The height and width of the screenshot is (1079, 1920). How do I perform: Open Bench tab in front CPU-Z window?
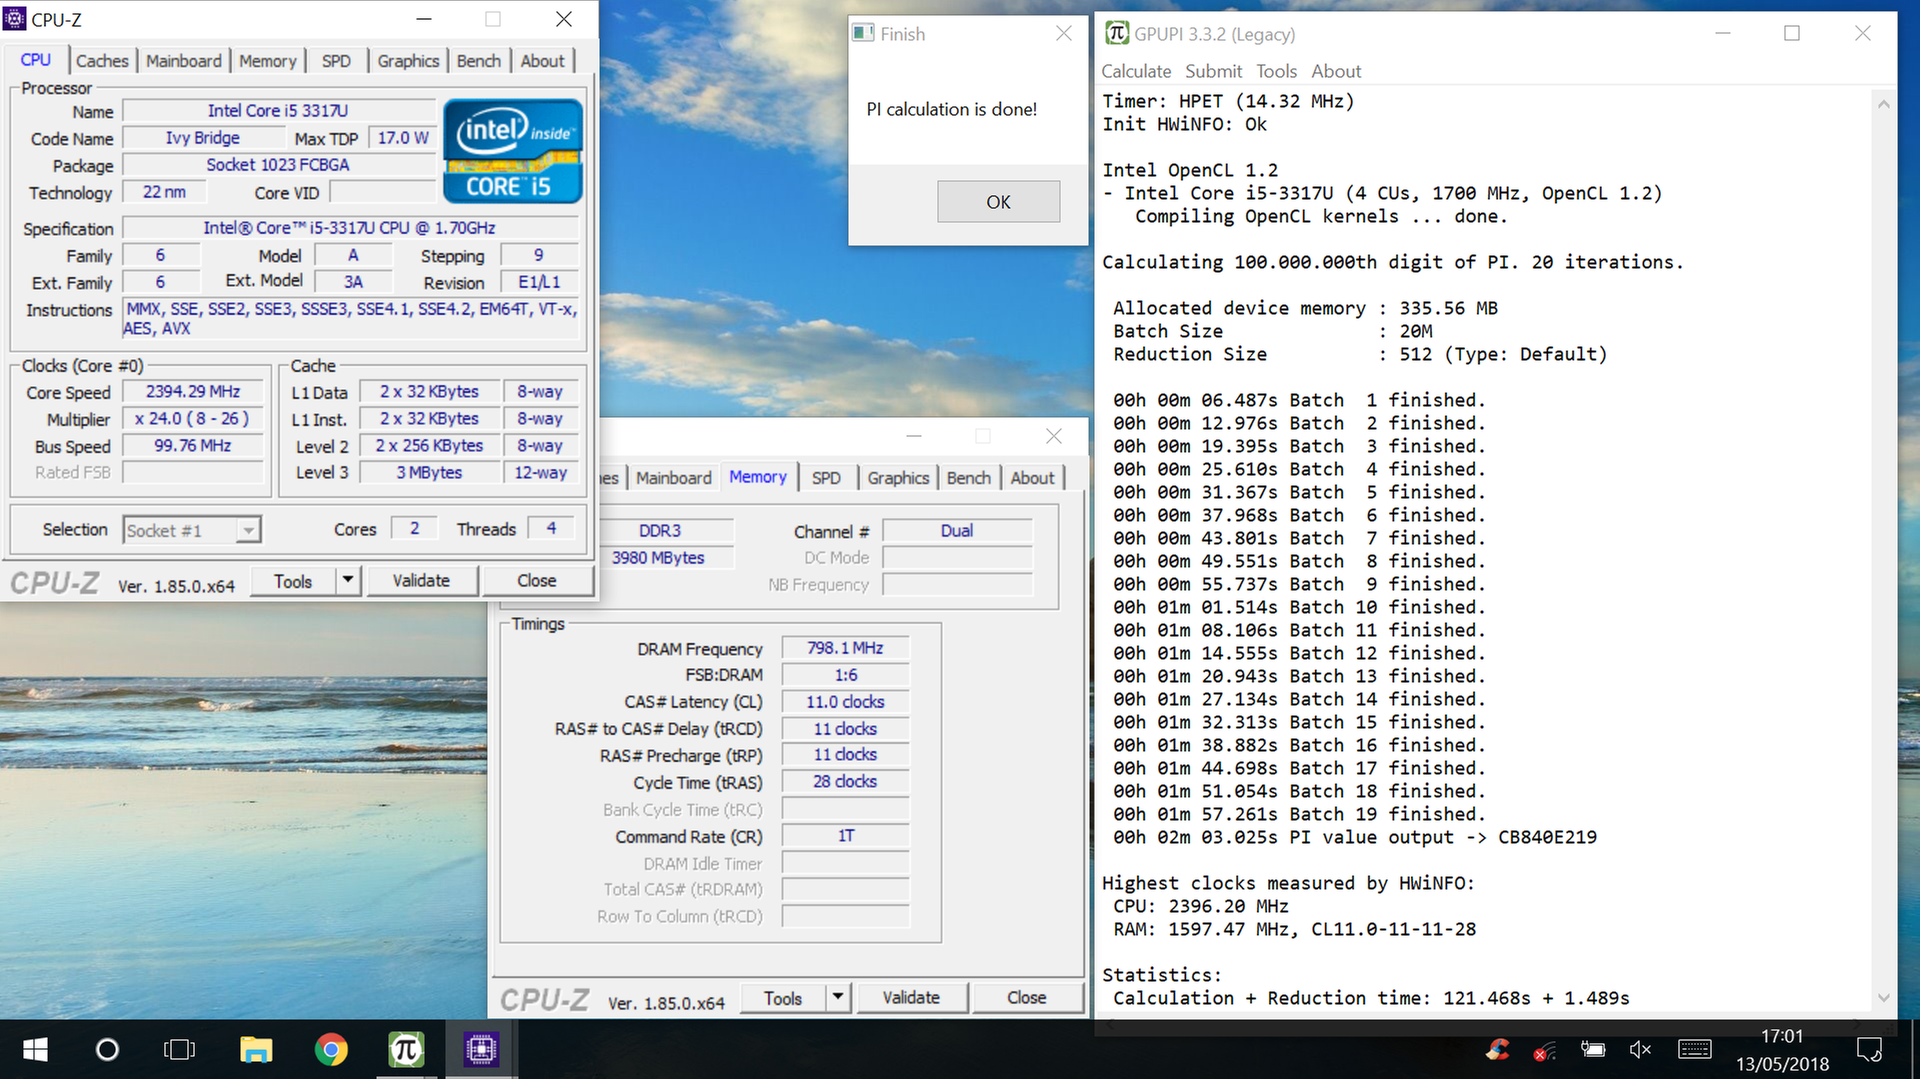pyautogui.click(x=479, y=61)
